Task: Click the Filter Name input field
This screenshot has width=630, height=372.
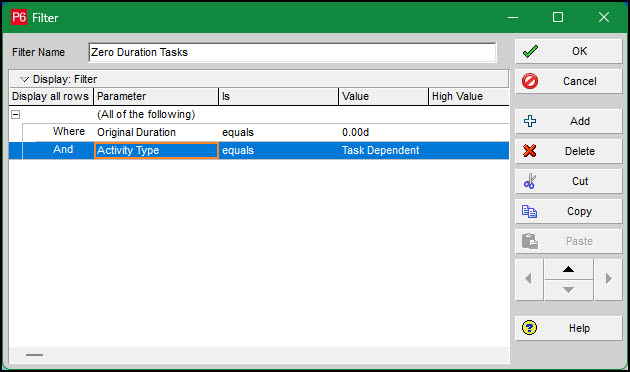Action: pyautogui.click(x=292, y=52)
